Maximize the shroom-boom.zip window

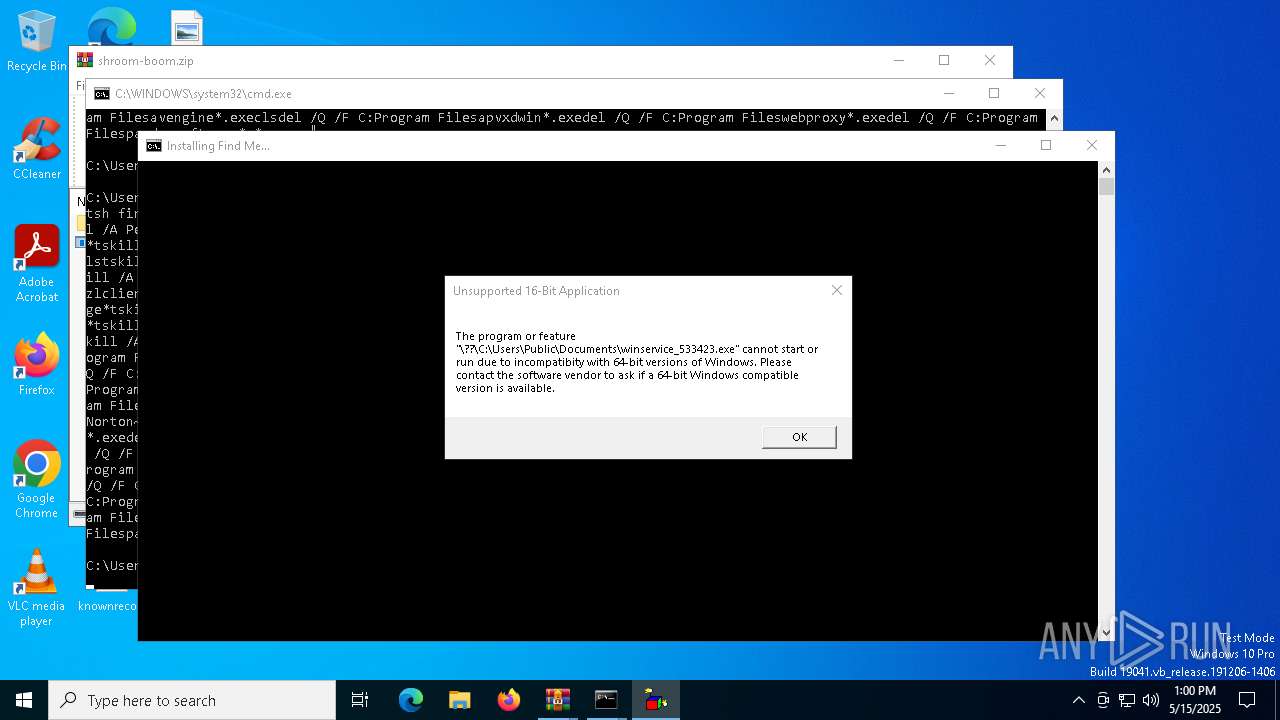[944, 60]
